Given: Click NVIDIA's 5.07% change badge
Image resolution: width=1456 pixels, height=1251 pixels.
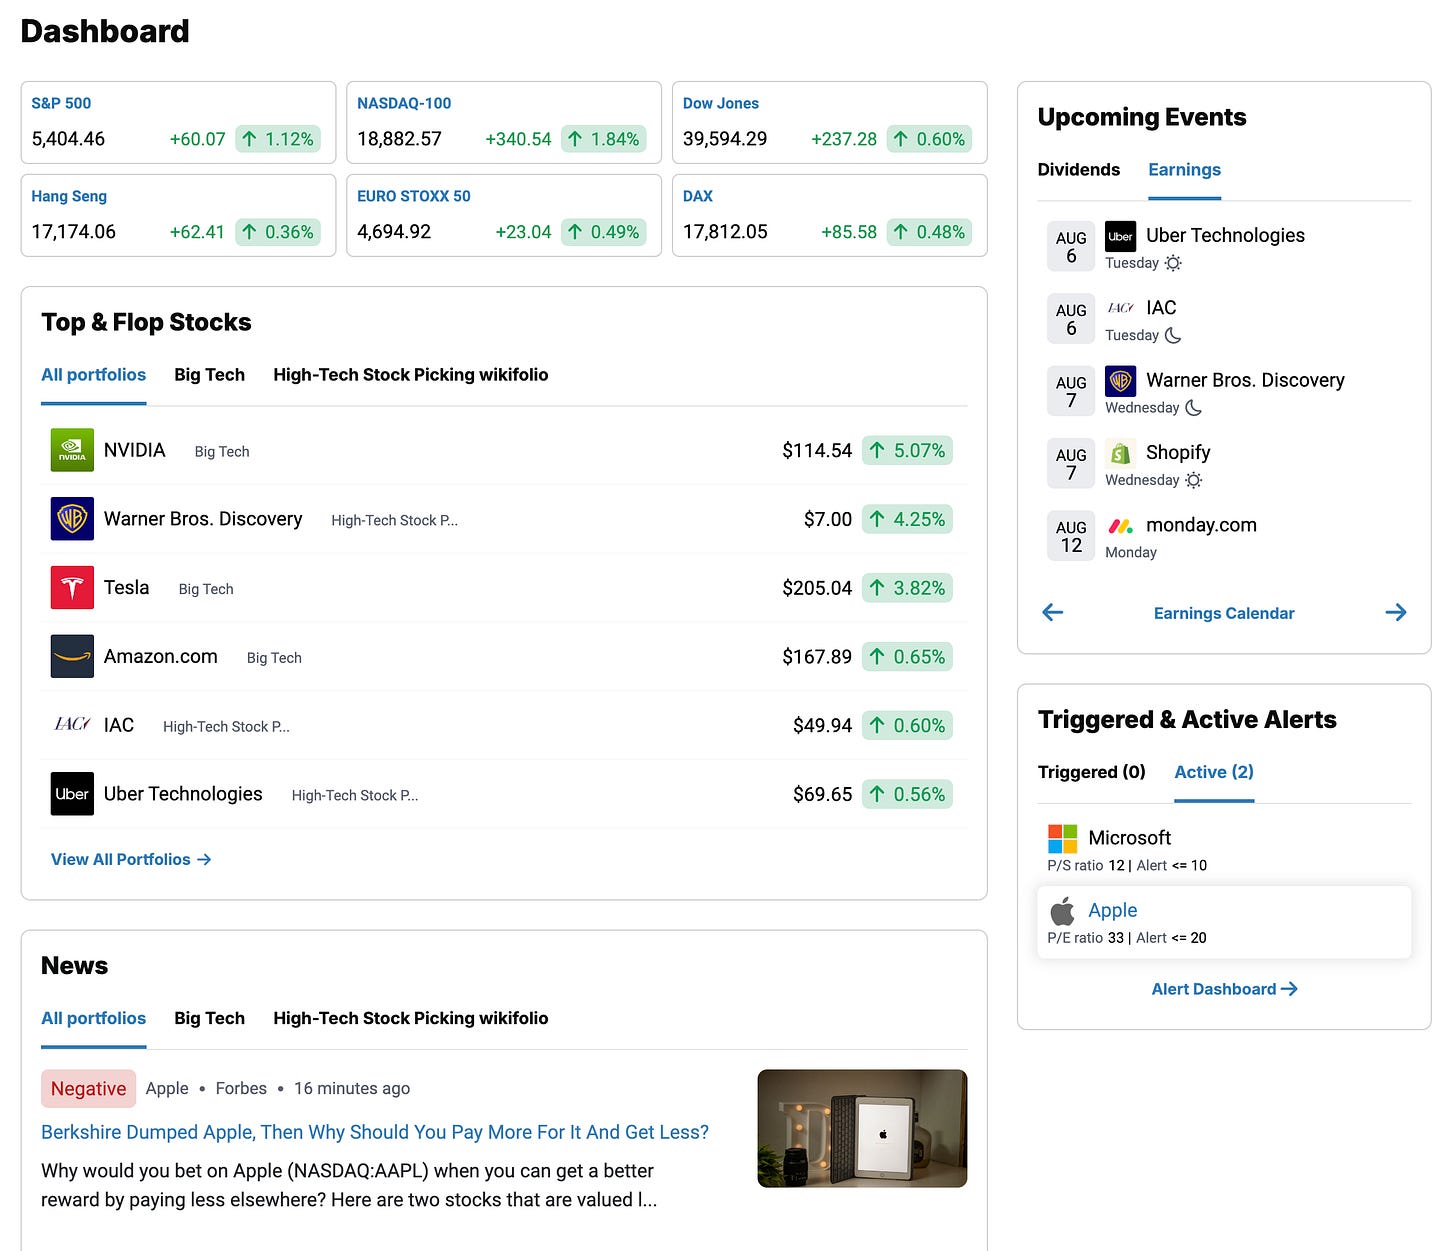Looking at the screenshot, I should [907, 450].
